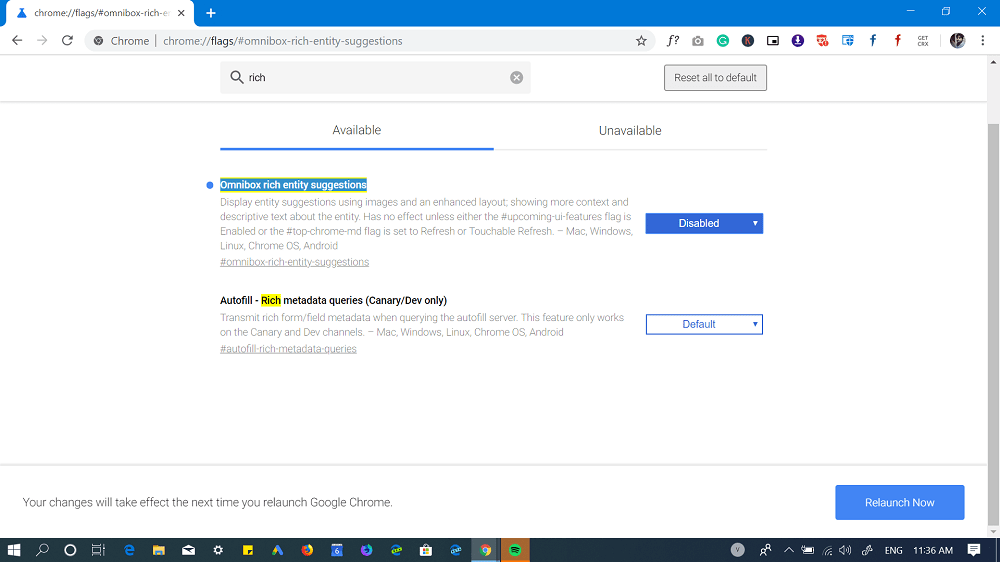Activate the picture-in-picture extension icon
This screenshot has width=1000, height=562.
tap(772, 41)
